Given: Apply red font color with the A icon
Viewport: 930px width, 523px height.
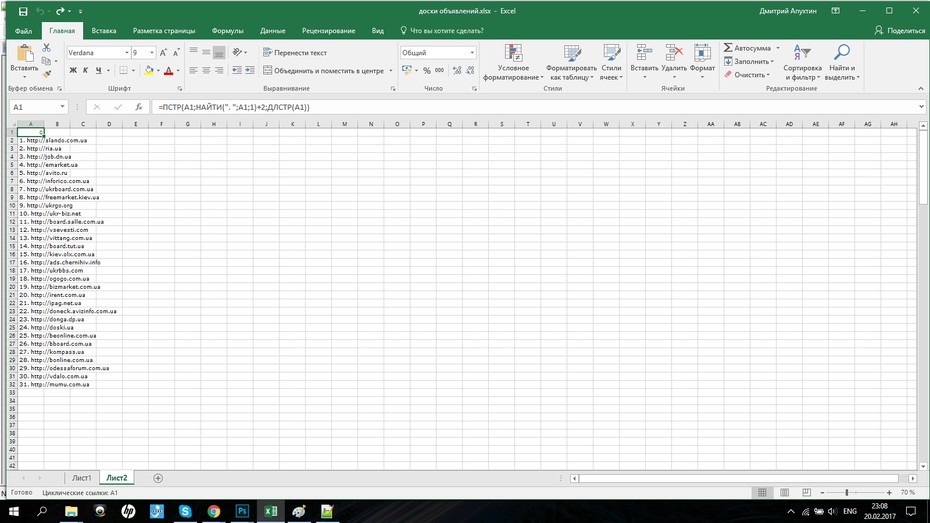Looking at the screenshot, I should pos(168,71).
